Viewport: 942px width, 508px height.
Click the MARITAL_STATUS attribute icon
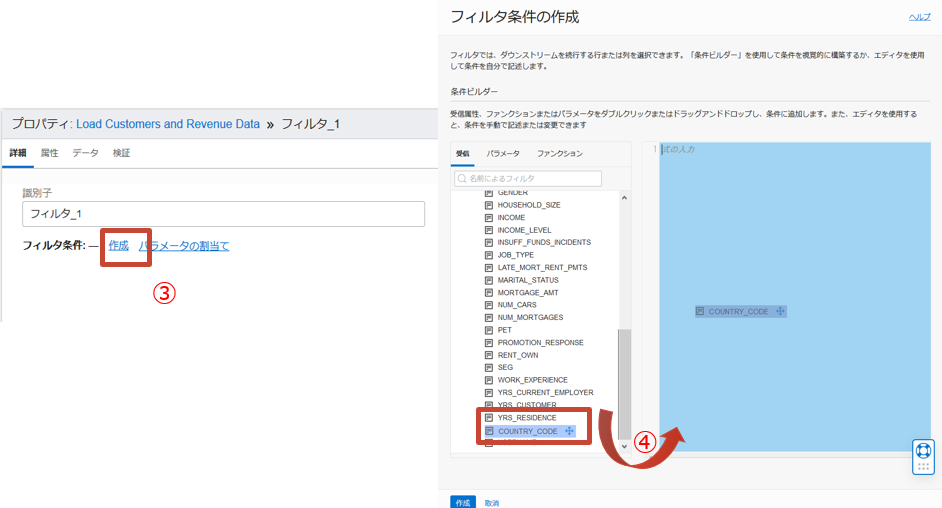click(489, 280)
